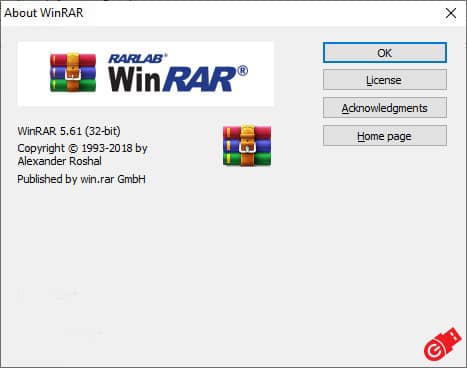Click the 'About WinRAR' title bar text

[44, 13]
